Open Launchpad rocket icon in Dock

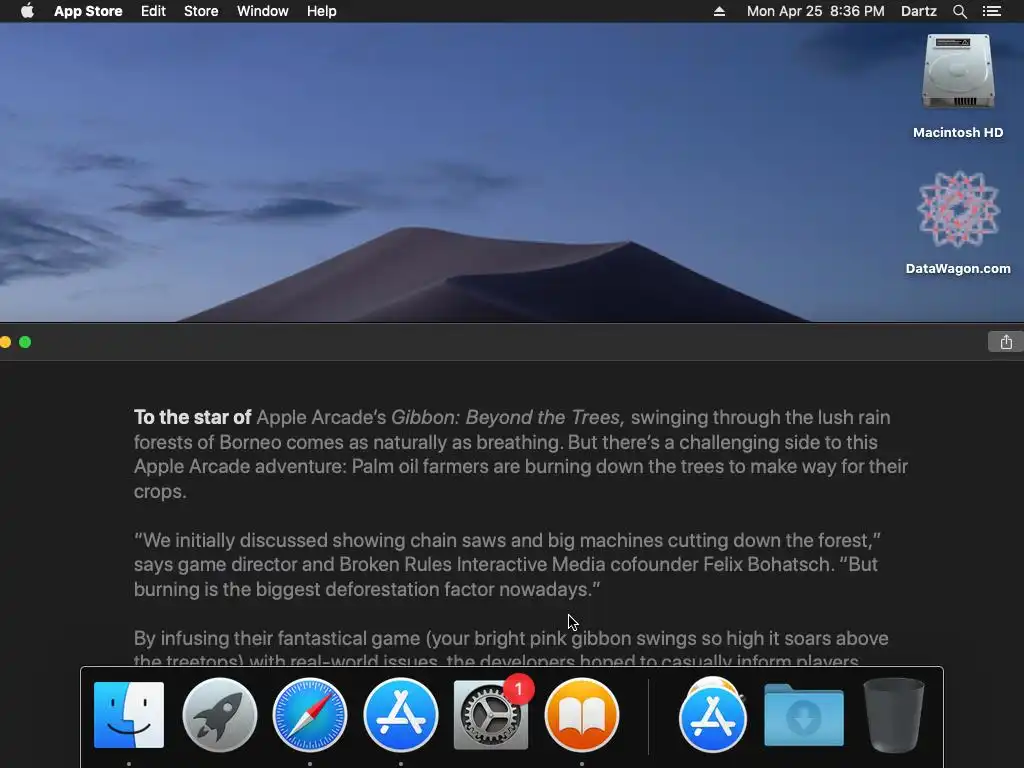[x=219, y=714]
